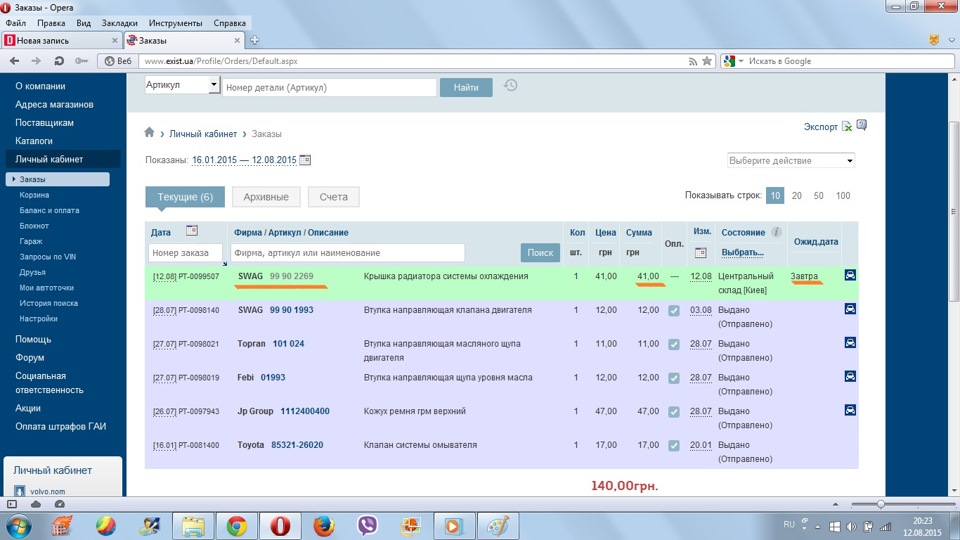Open help icon next to Export
960x540 pixels.
861,126
